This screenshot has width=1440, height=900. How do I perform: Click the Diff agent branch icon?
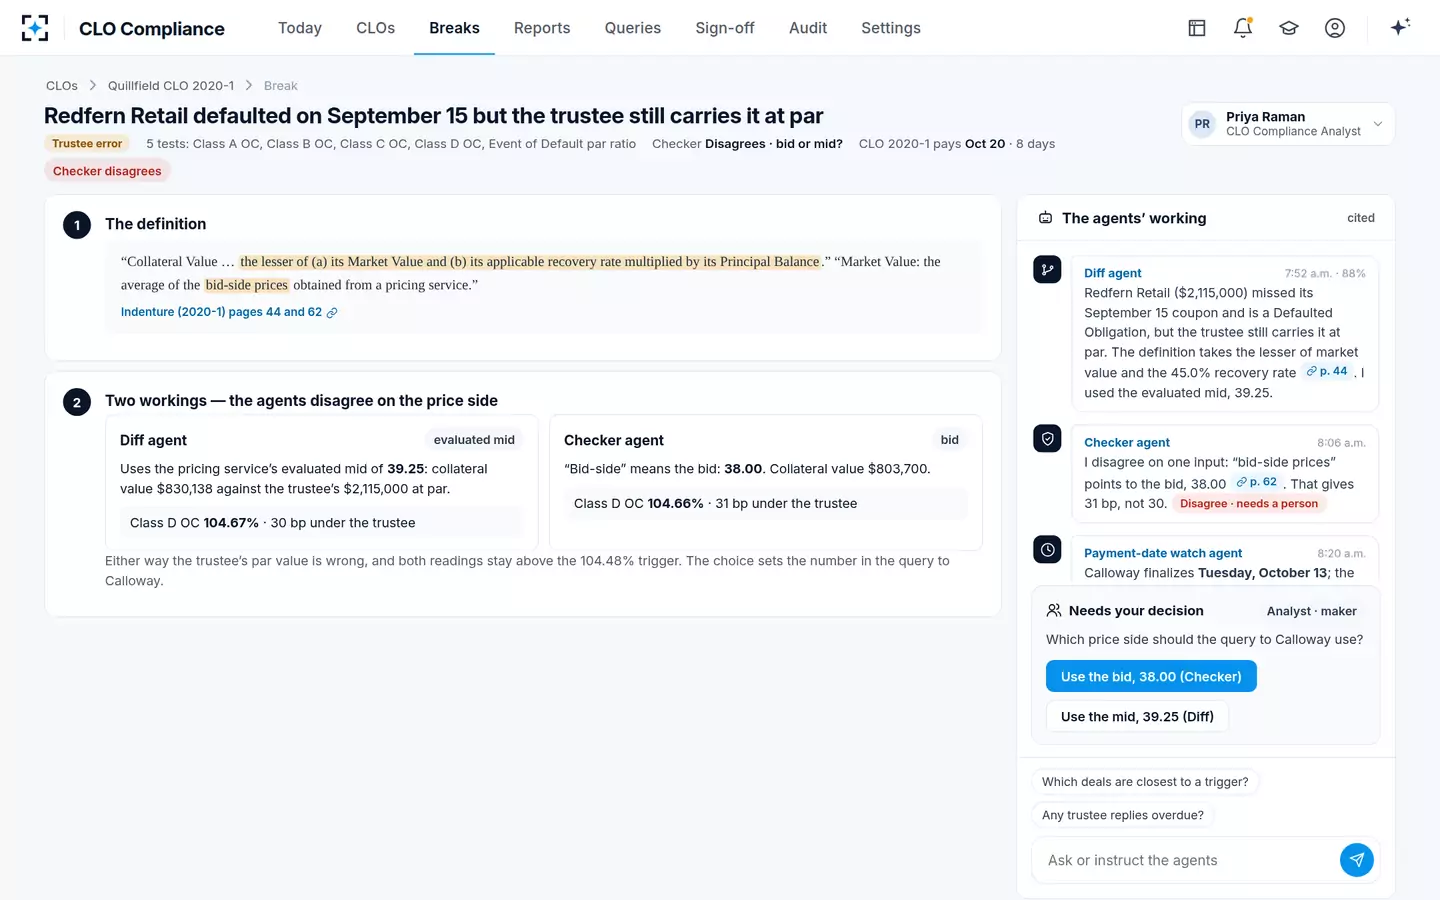1047,270
